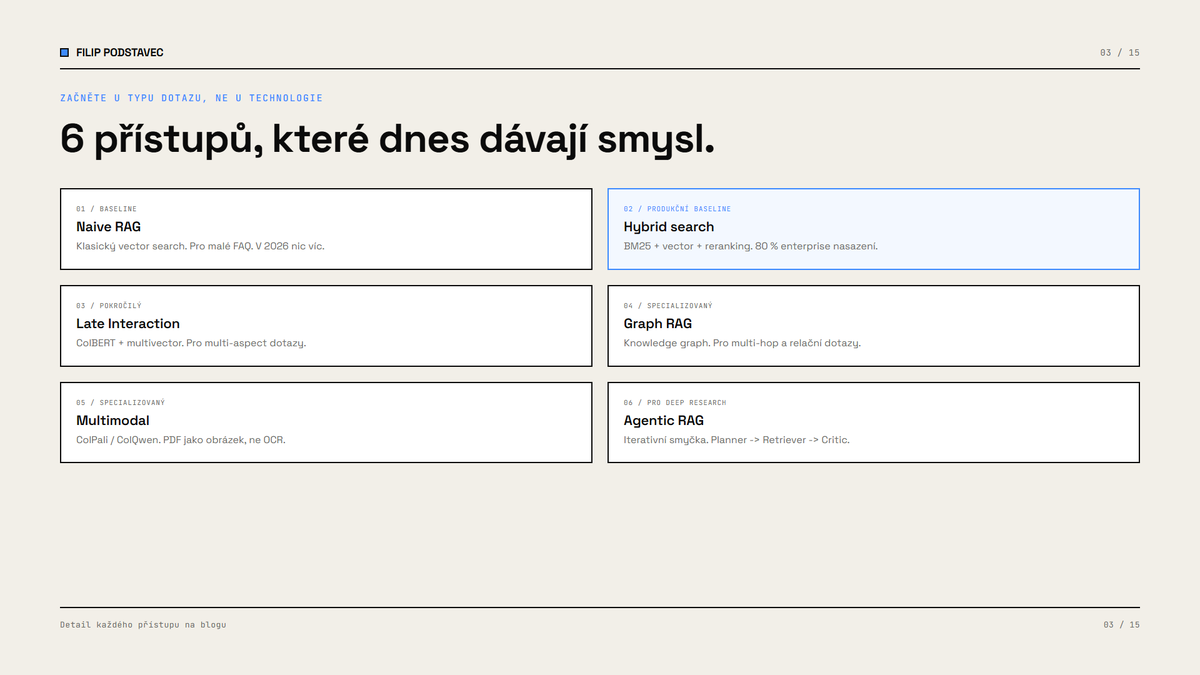Click the label 02 / PRODUKČNÍ BASELINE
1200x675 pixels.
677,209
